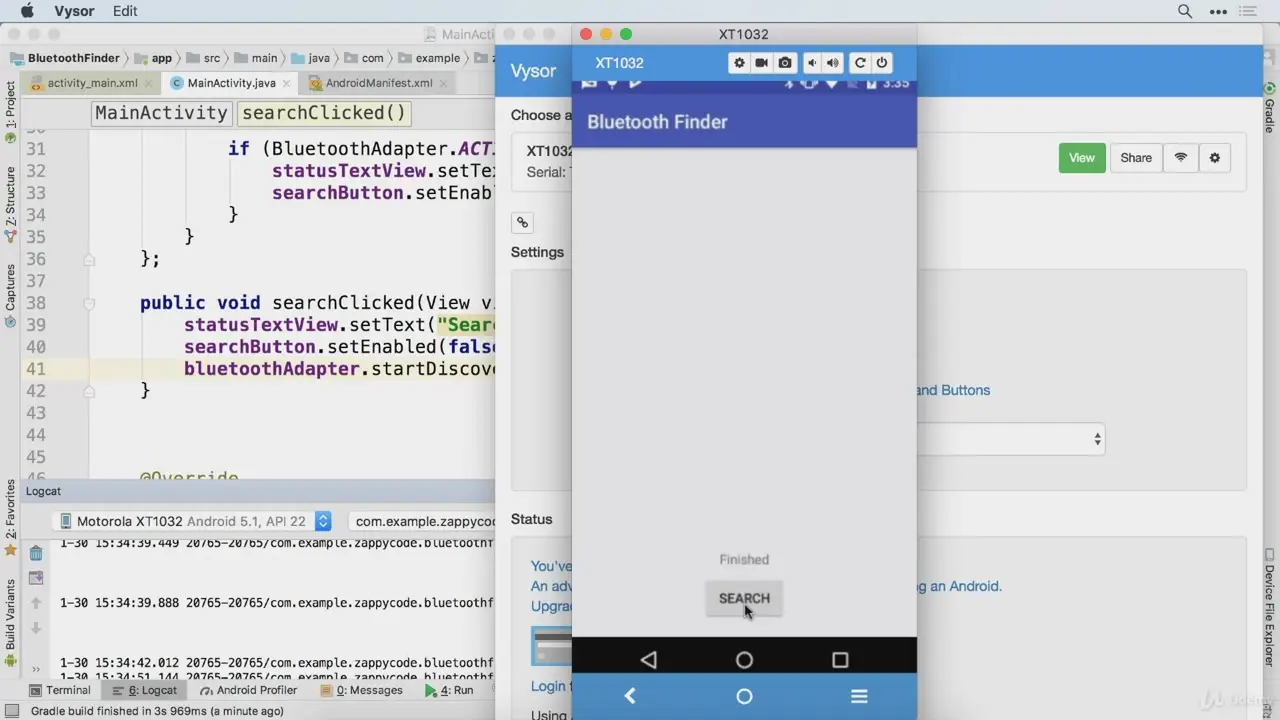Open the Terminal tool window
Image resolution: width=1280 pixels, height=720 pixels.
click(59, 690)
